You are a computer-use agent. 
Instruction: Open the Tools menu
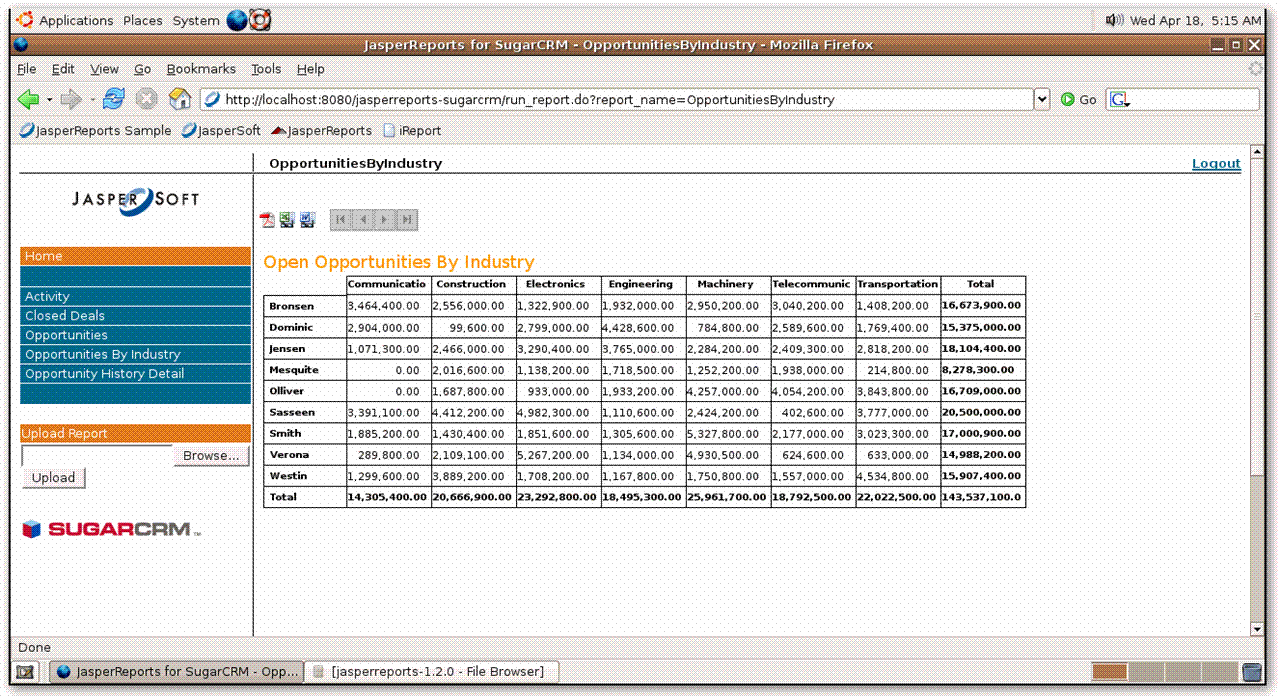266,69
